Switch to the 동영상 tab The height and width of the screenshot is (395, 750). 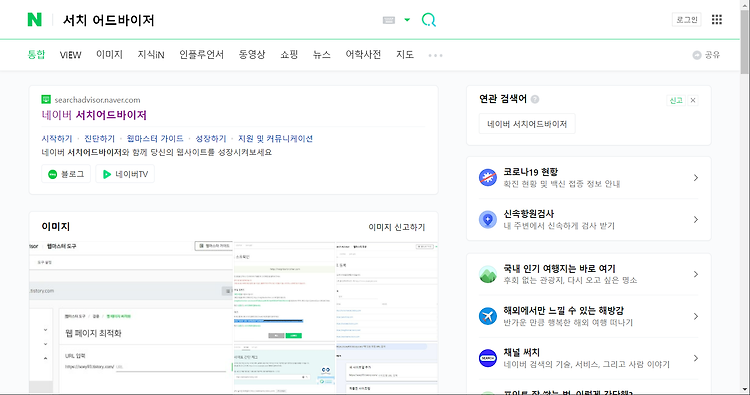[x=252, y=55]
